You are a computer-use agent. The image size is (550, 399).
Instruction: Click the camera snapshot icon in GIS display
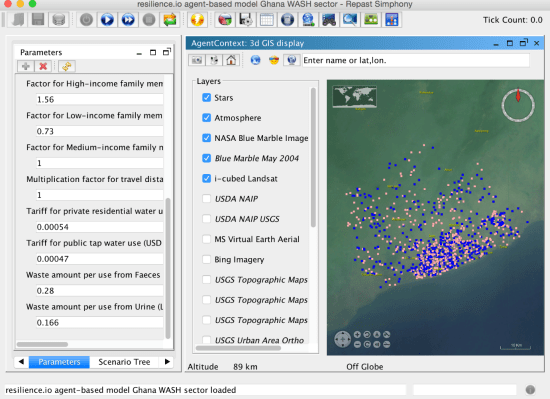(x=197, y=60)
